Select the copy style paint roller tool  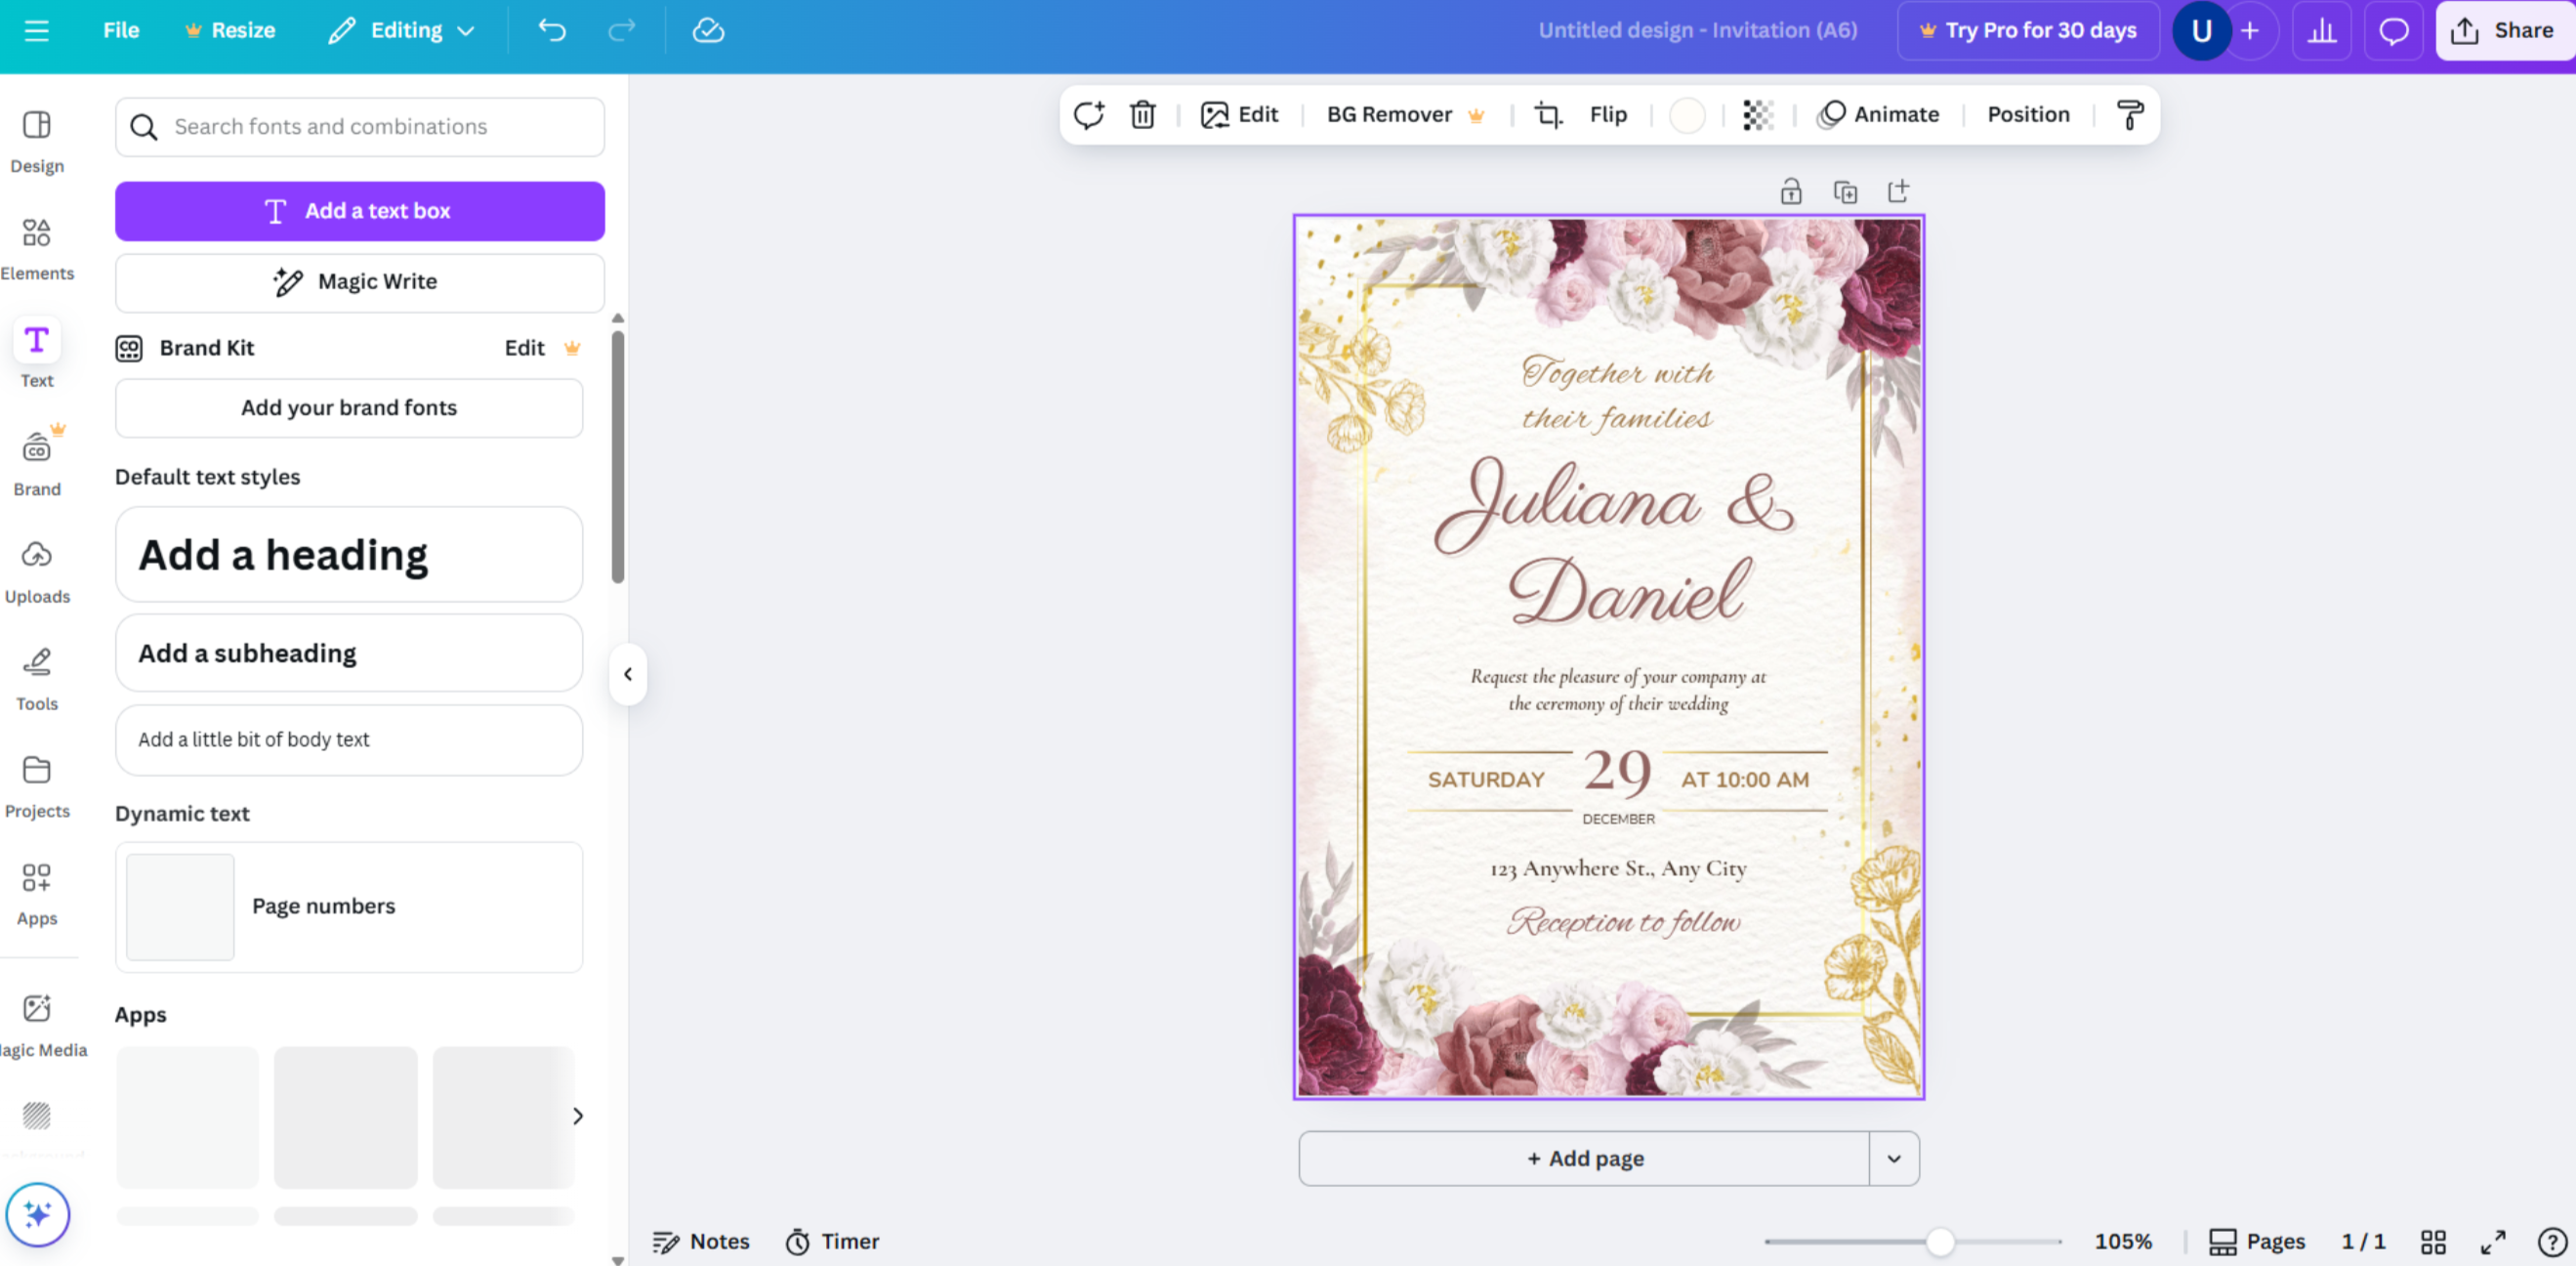coord(2129,114)
